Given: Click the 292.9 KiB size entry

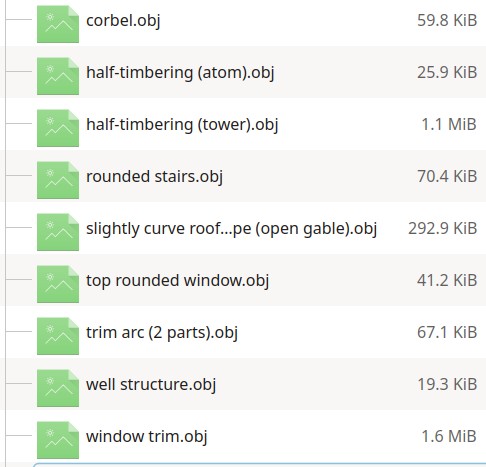Looking at the screenshot, I should [443, 229].
